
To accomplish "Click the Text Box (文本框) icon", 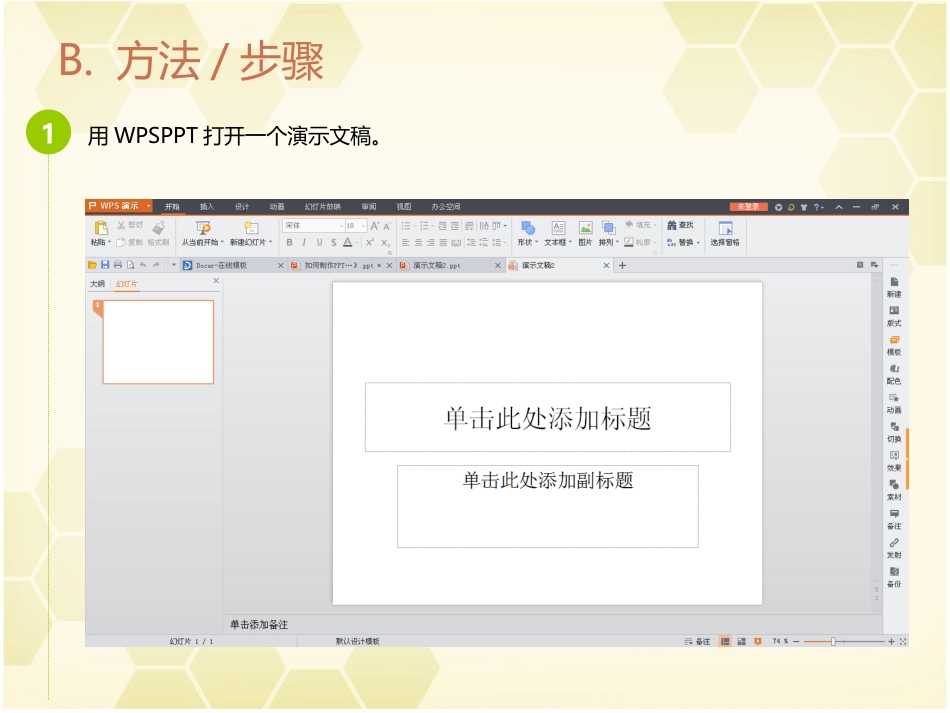I will (558, 228).
